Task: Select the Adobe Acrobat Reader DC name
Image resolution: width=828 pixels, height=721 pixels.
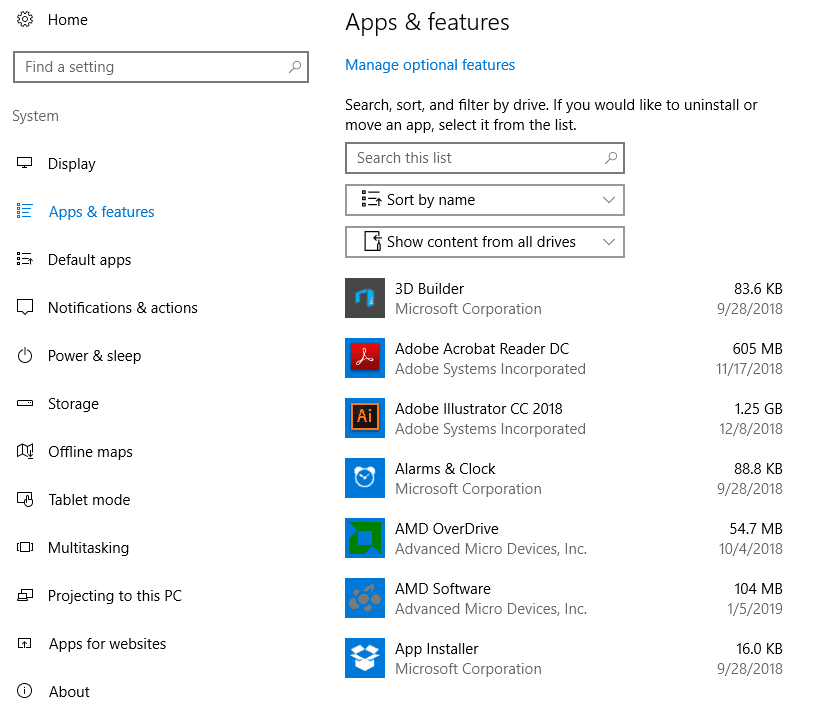Action: (x=482, y=349)
